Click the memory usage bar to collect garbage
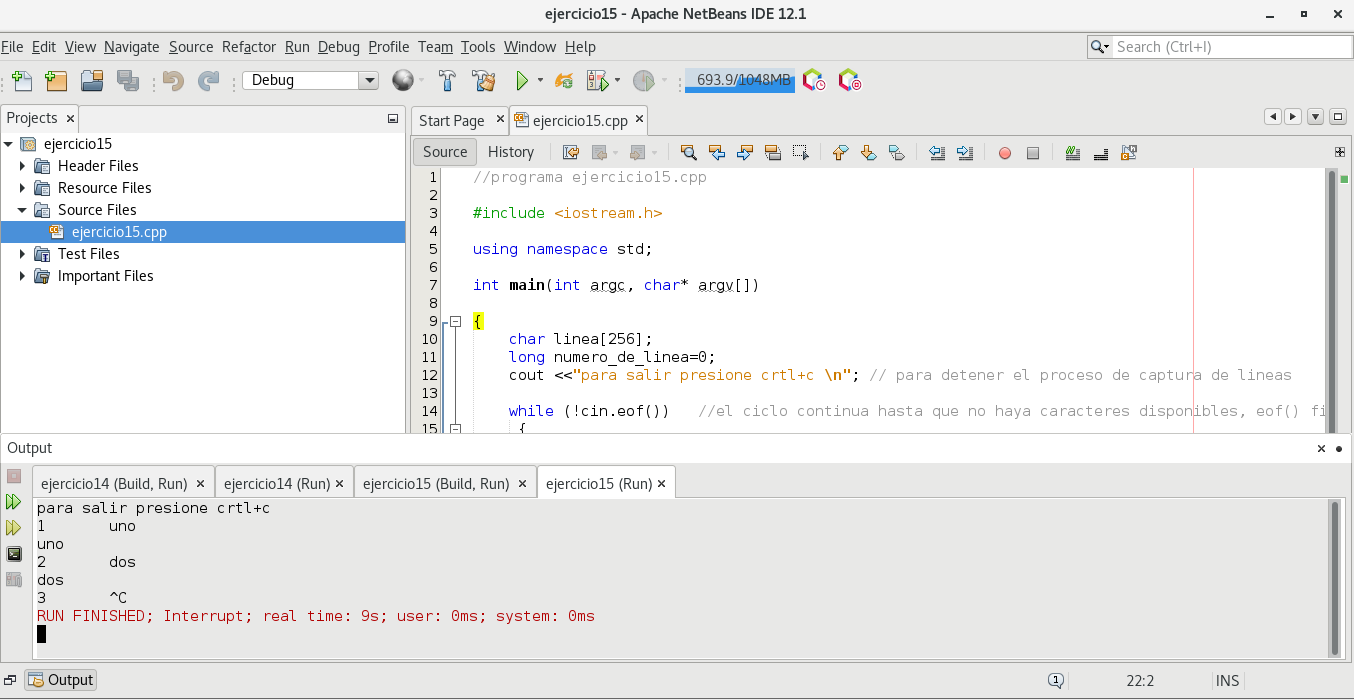The height and width of the screenshot is (700, 1354). [739, 81]
